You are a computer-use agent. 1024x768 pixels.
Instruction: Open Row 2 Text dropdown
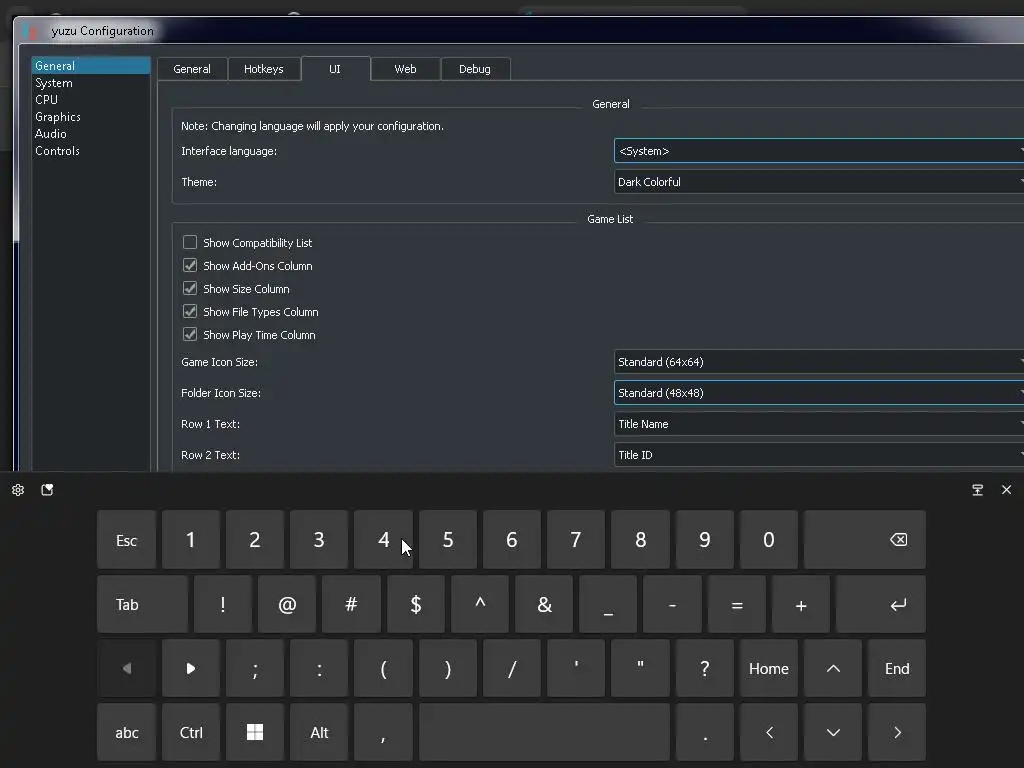point(819,455)
